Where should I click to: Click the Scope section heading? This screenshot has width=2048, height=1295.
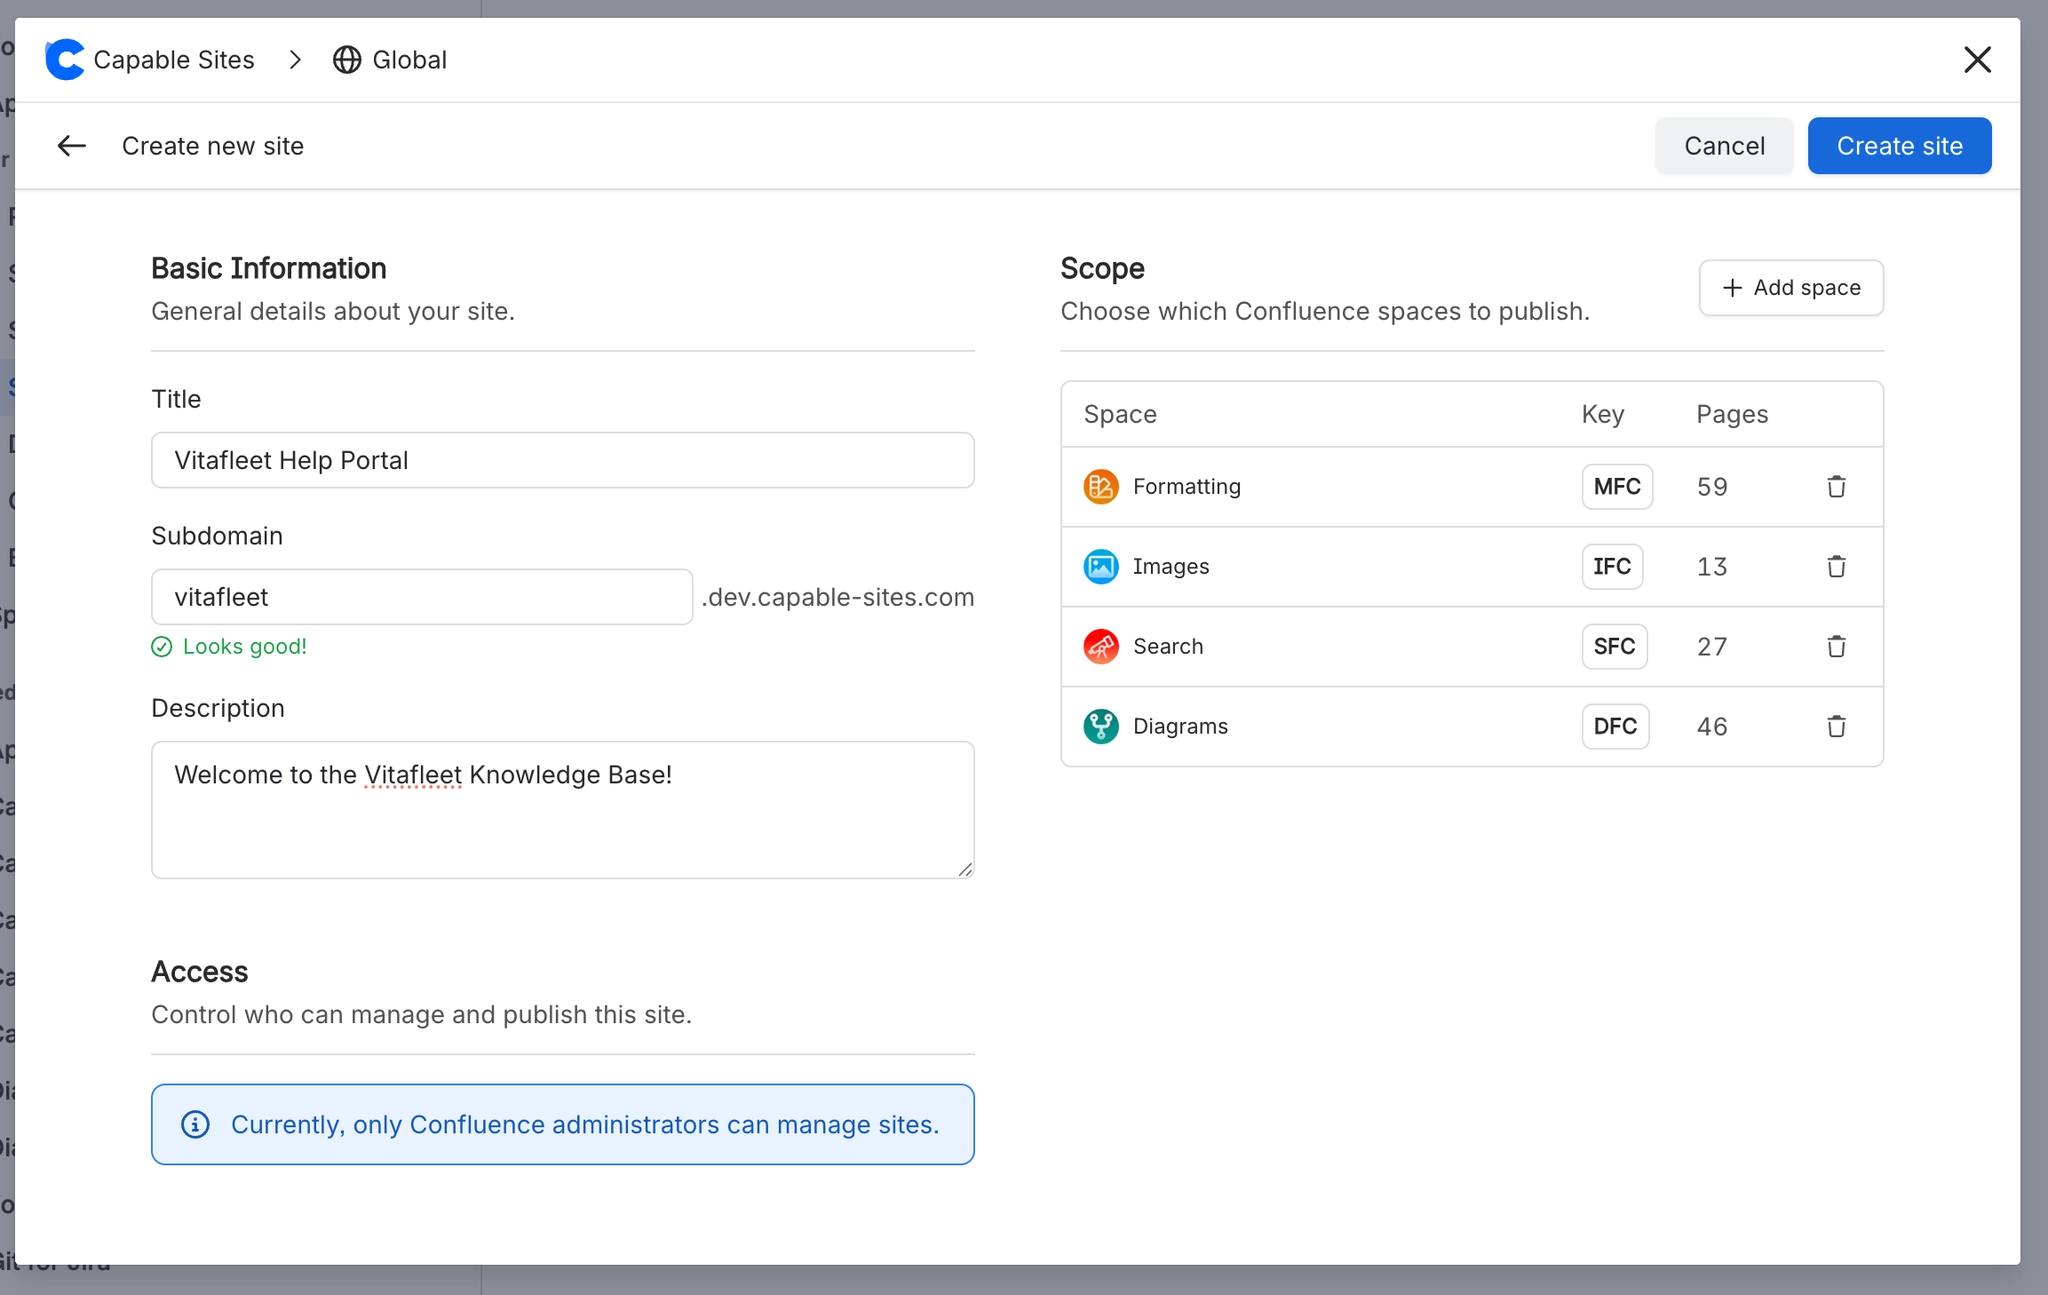tap(1102, 269)
